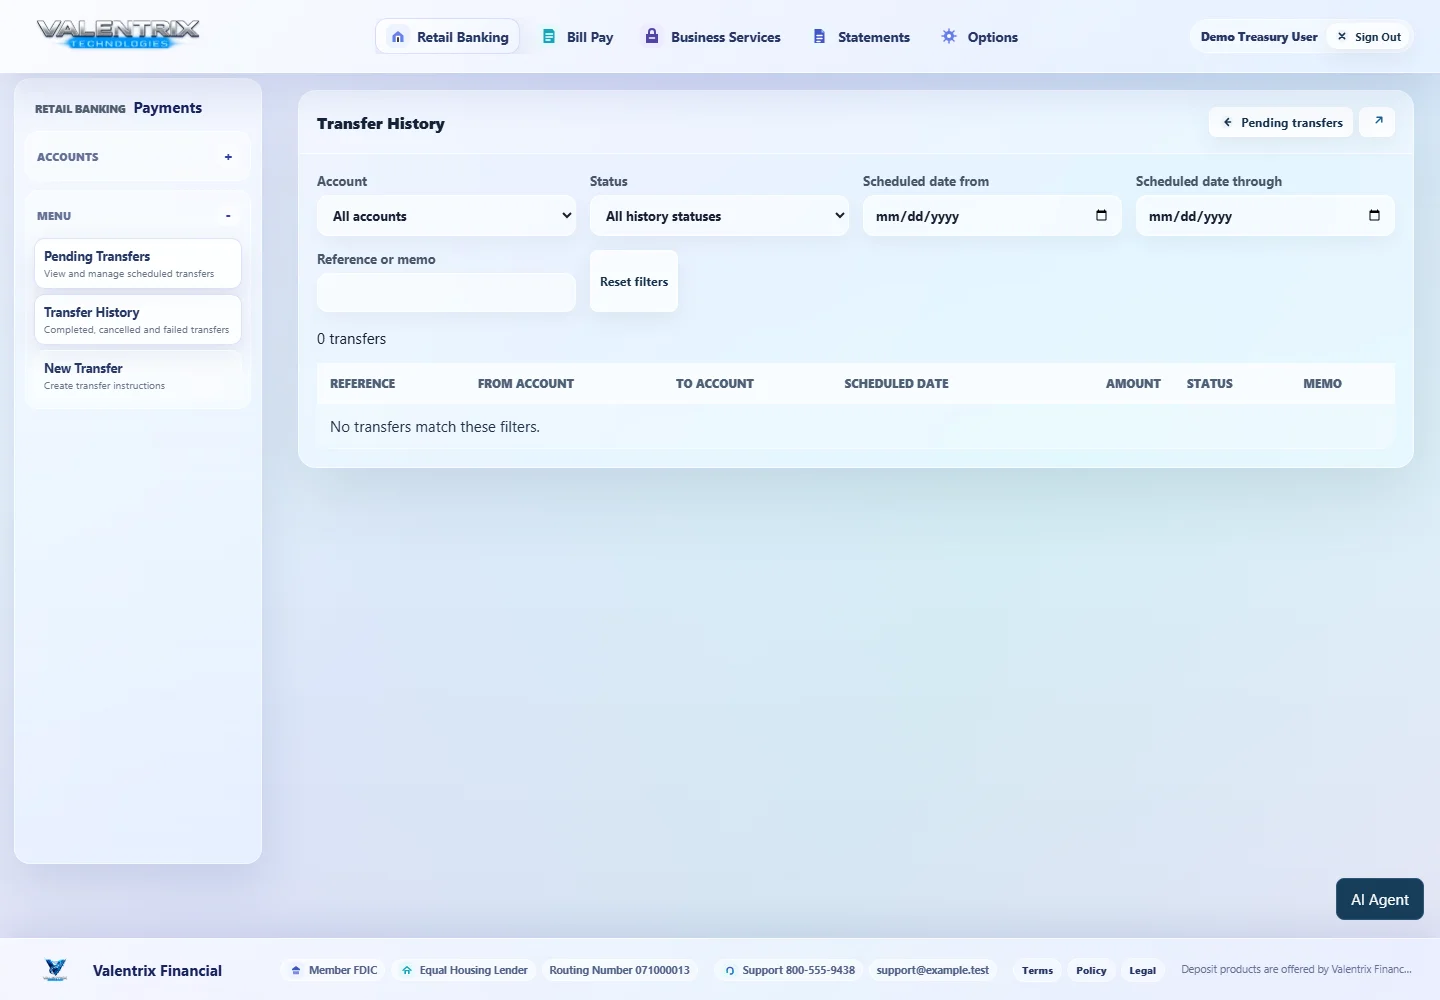Click the Support 800-555-9438 phone link
Image resolution: width=1440 pixels, height=1000 pixels.
(x=789, y=970)
